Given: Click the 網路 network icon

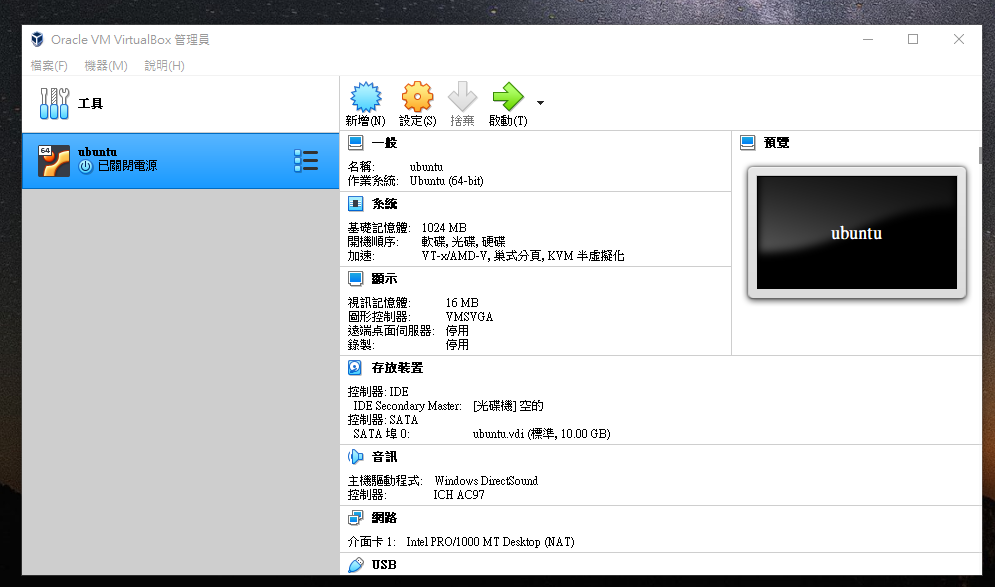Looking at the screenshot, I should [x=355, y=518].
